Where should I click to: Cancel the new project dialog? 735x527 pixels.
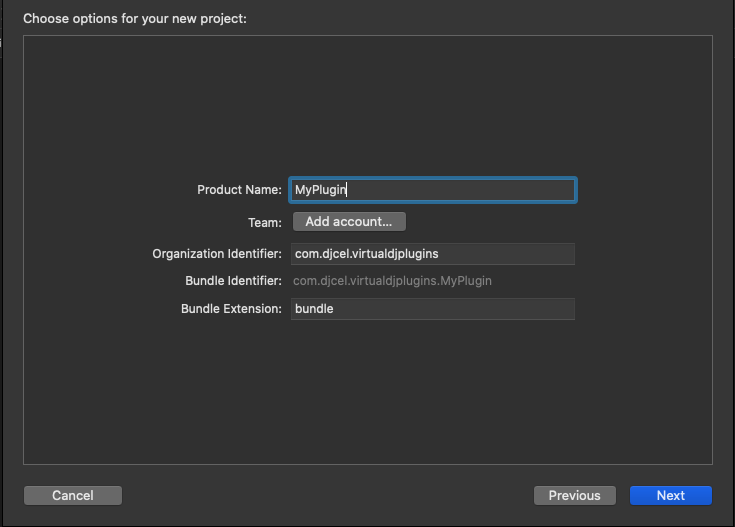73,495
